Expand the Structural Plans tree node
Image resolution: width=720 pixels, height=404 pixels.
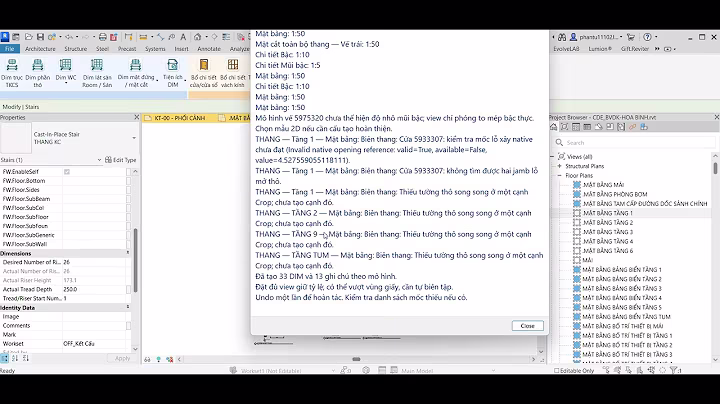pyautogui.click(x=560, y=166)
